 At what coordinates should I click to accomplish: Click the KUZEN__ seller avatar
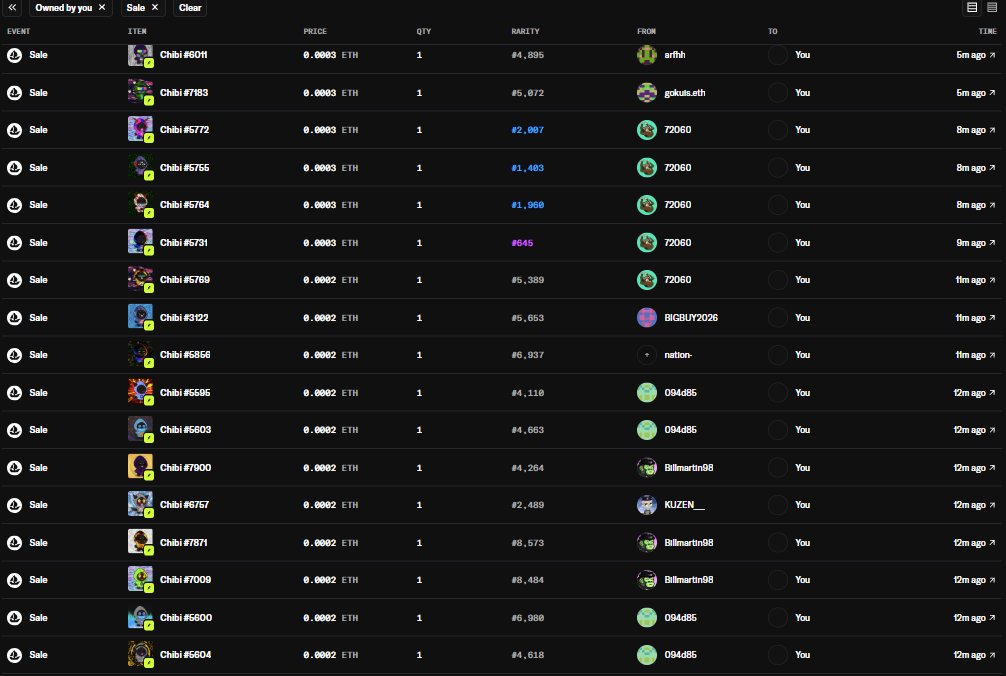click(x=647, y=505)
